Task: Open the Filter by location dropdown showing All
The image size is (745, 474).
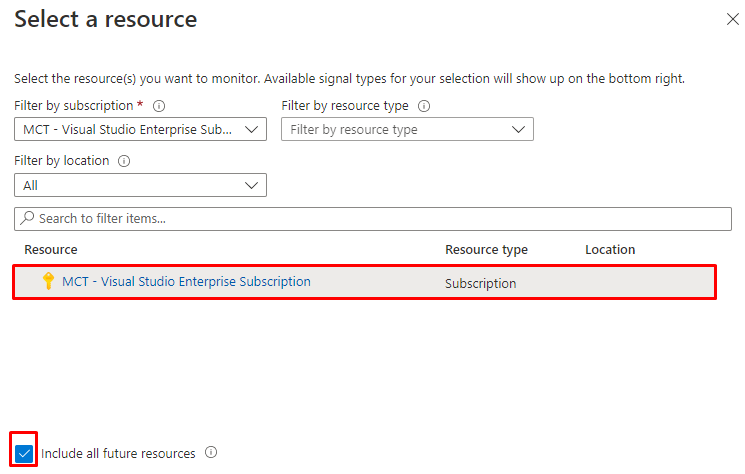Action: (140, 185)
